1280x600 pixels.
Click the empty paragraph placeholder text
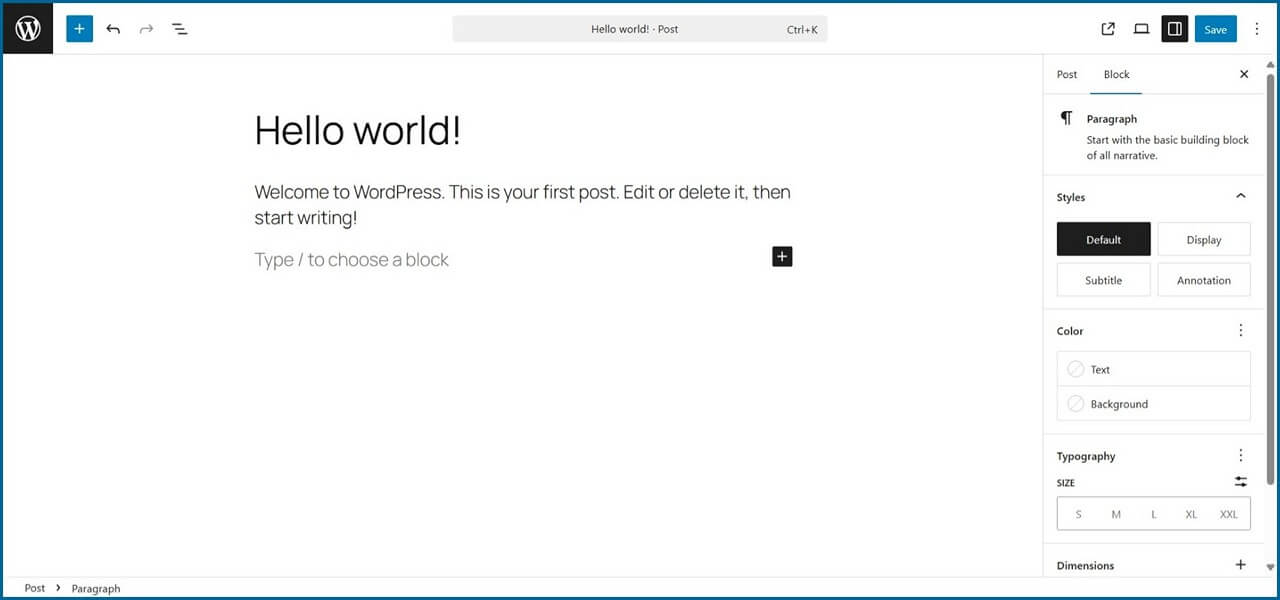pyautogui.click(x=351, y=260)
